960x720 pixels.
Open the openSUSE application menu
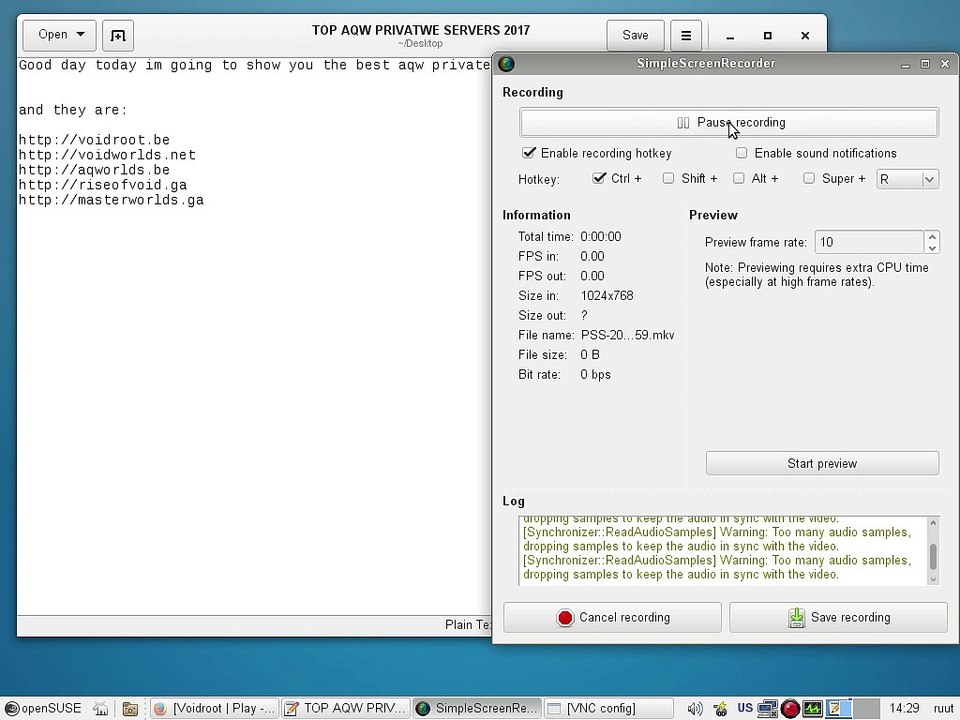click(x=43, y=708)
